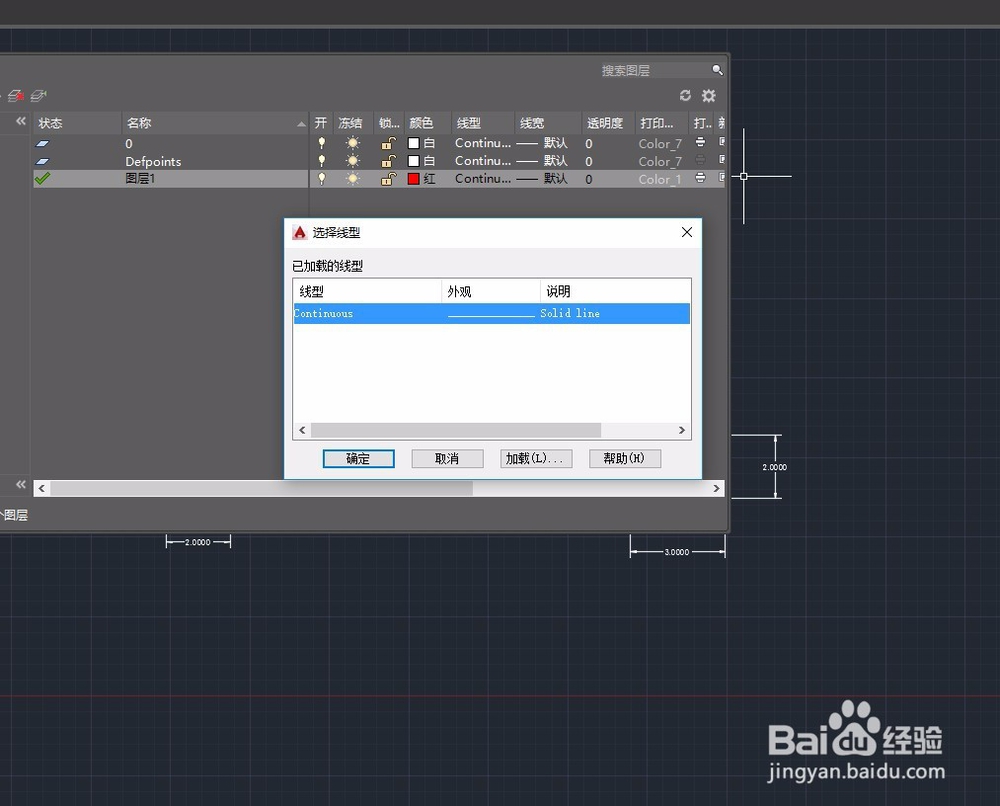This screenshot has height=806, width=1000.
Task: Click the delete layer icon with red X
Action: (16, 96)
